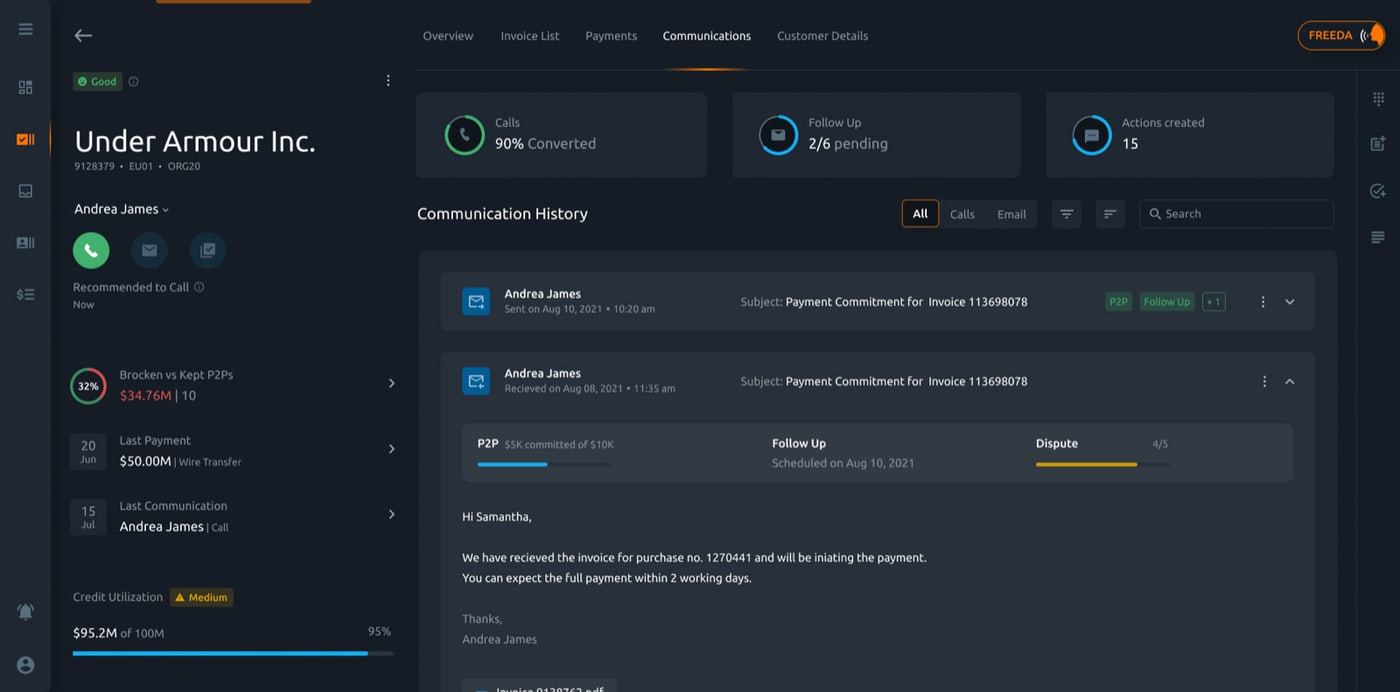Screen dimensions: 1400x692
Task: Click the FREEDA assistant button
Action: [x=1341, y=35]
